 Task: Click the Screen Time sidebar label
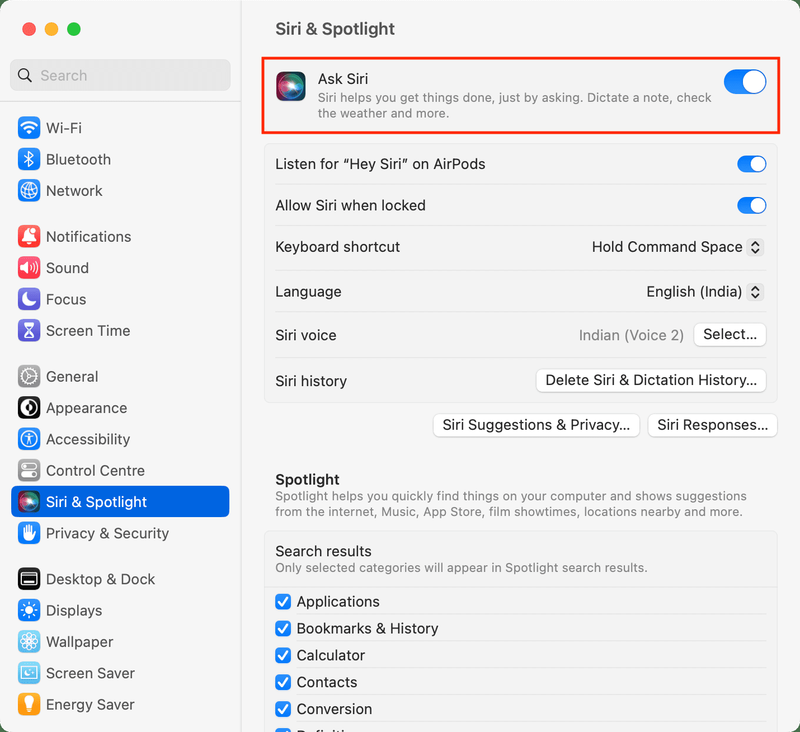88,331
